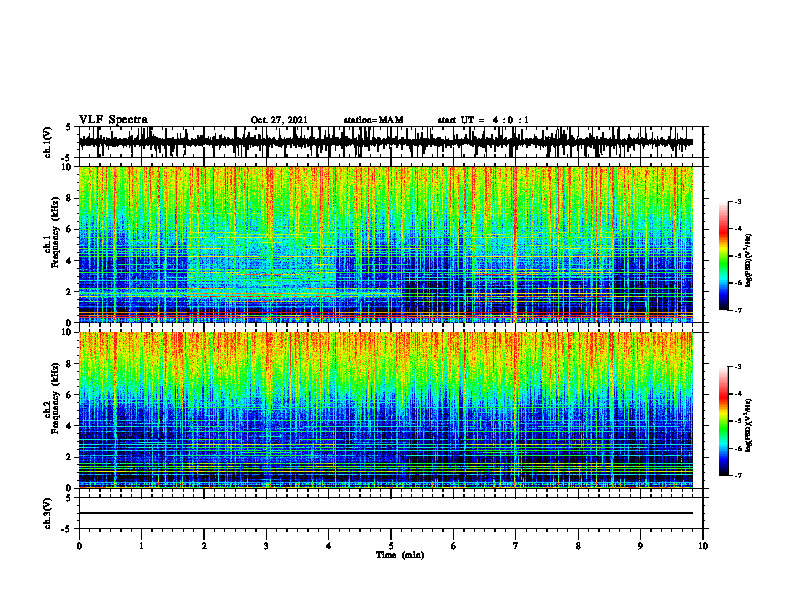Click the "5" tick on the time axis

pyautogui.click(x=391, y=546)
